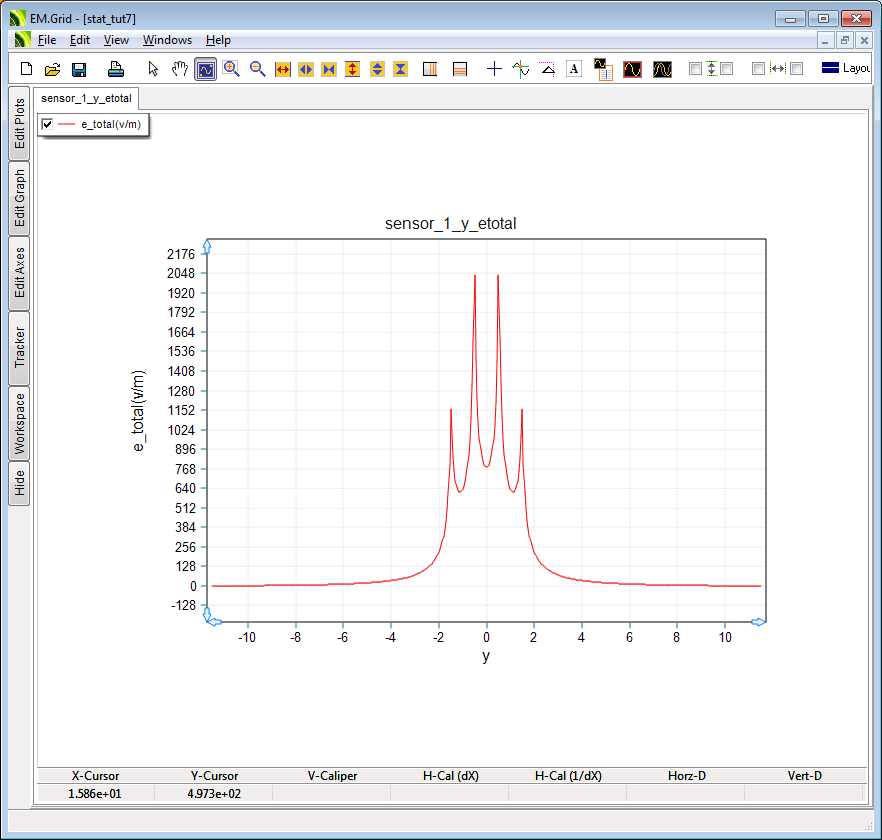Switch to the sensor_1_y_etotal tab

86,98
